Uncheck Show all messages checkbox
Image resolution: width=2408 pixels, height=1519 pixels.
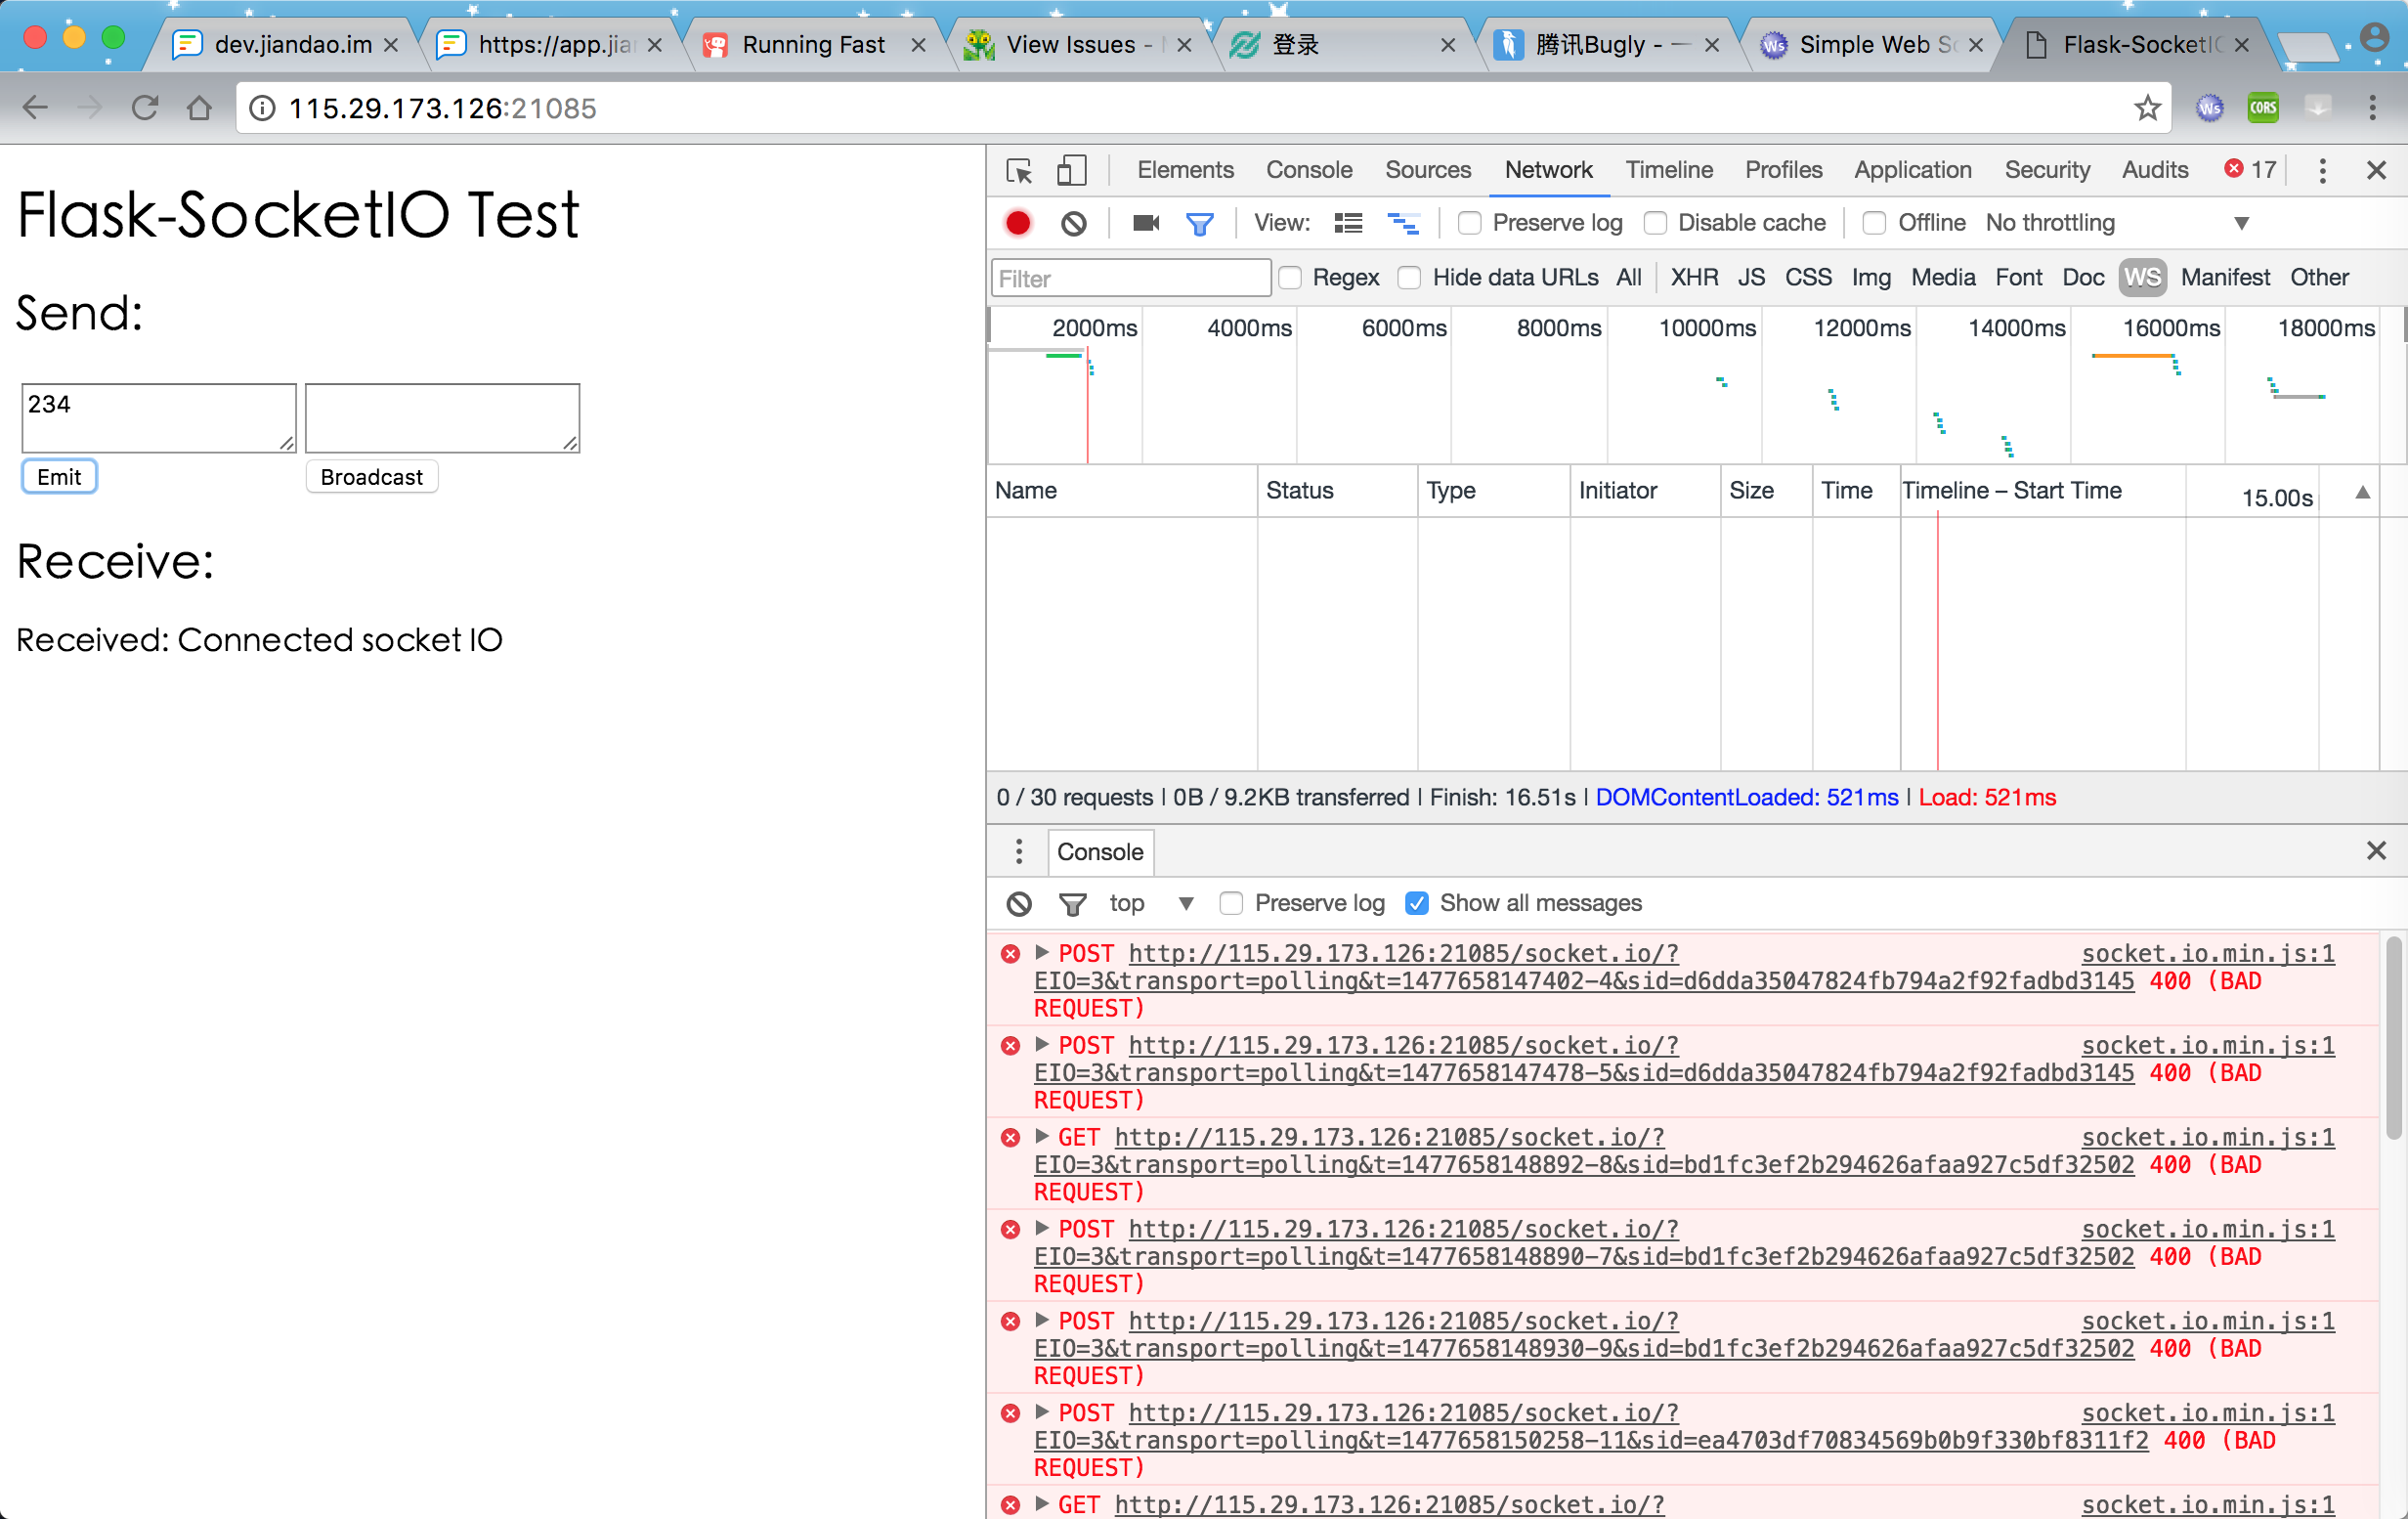[x=1417, y=903]
